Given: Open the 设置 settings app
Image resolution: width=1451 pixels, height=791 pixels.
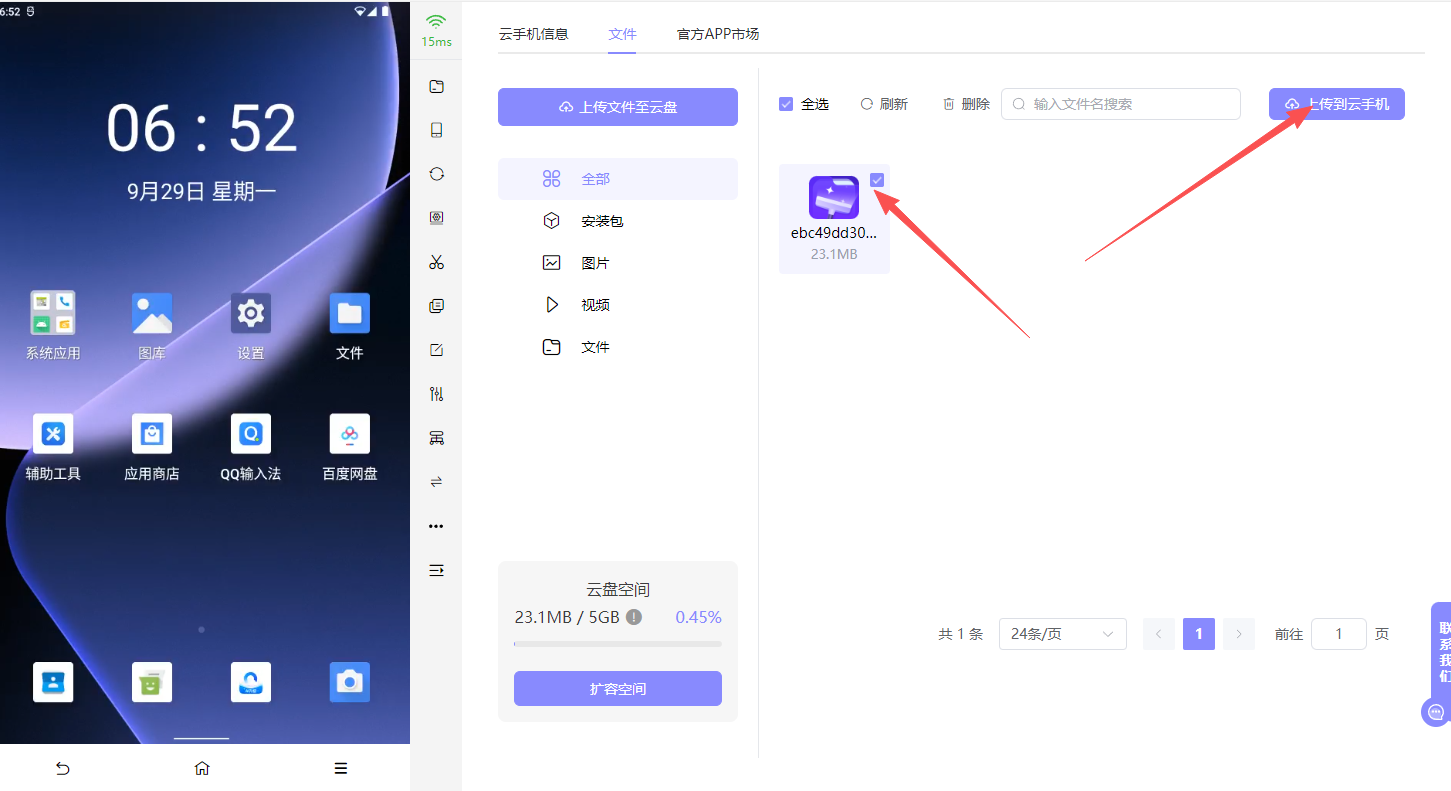Looking at the screenshot, I should tap(251, 314).
